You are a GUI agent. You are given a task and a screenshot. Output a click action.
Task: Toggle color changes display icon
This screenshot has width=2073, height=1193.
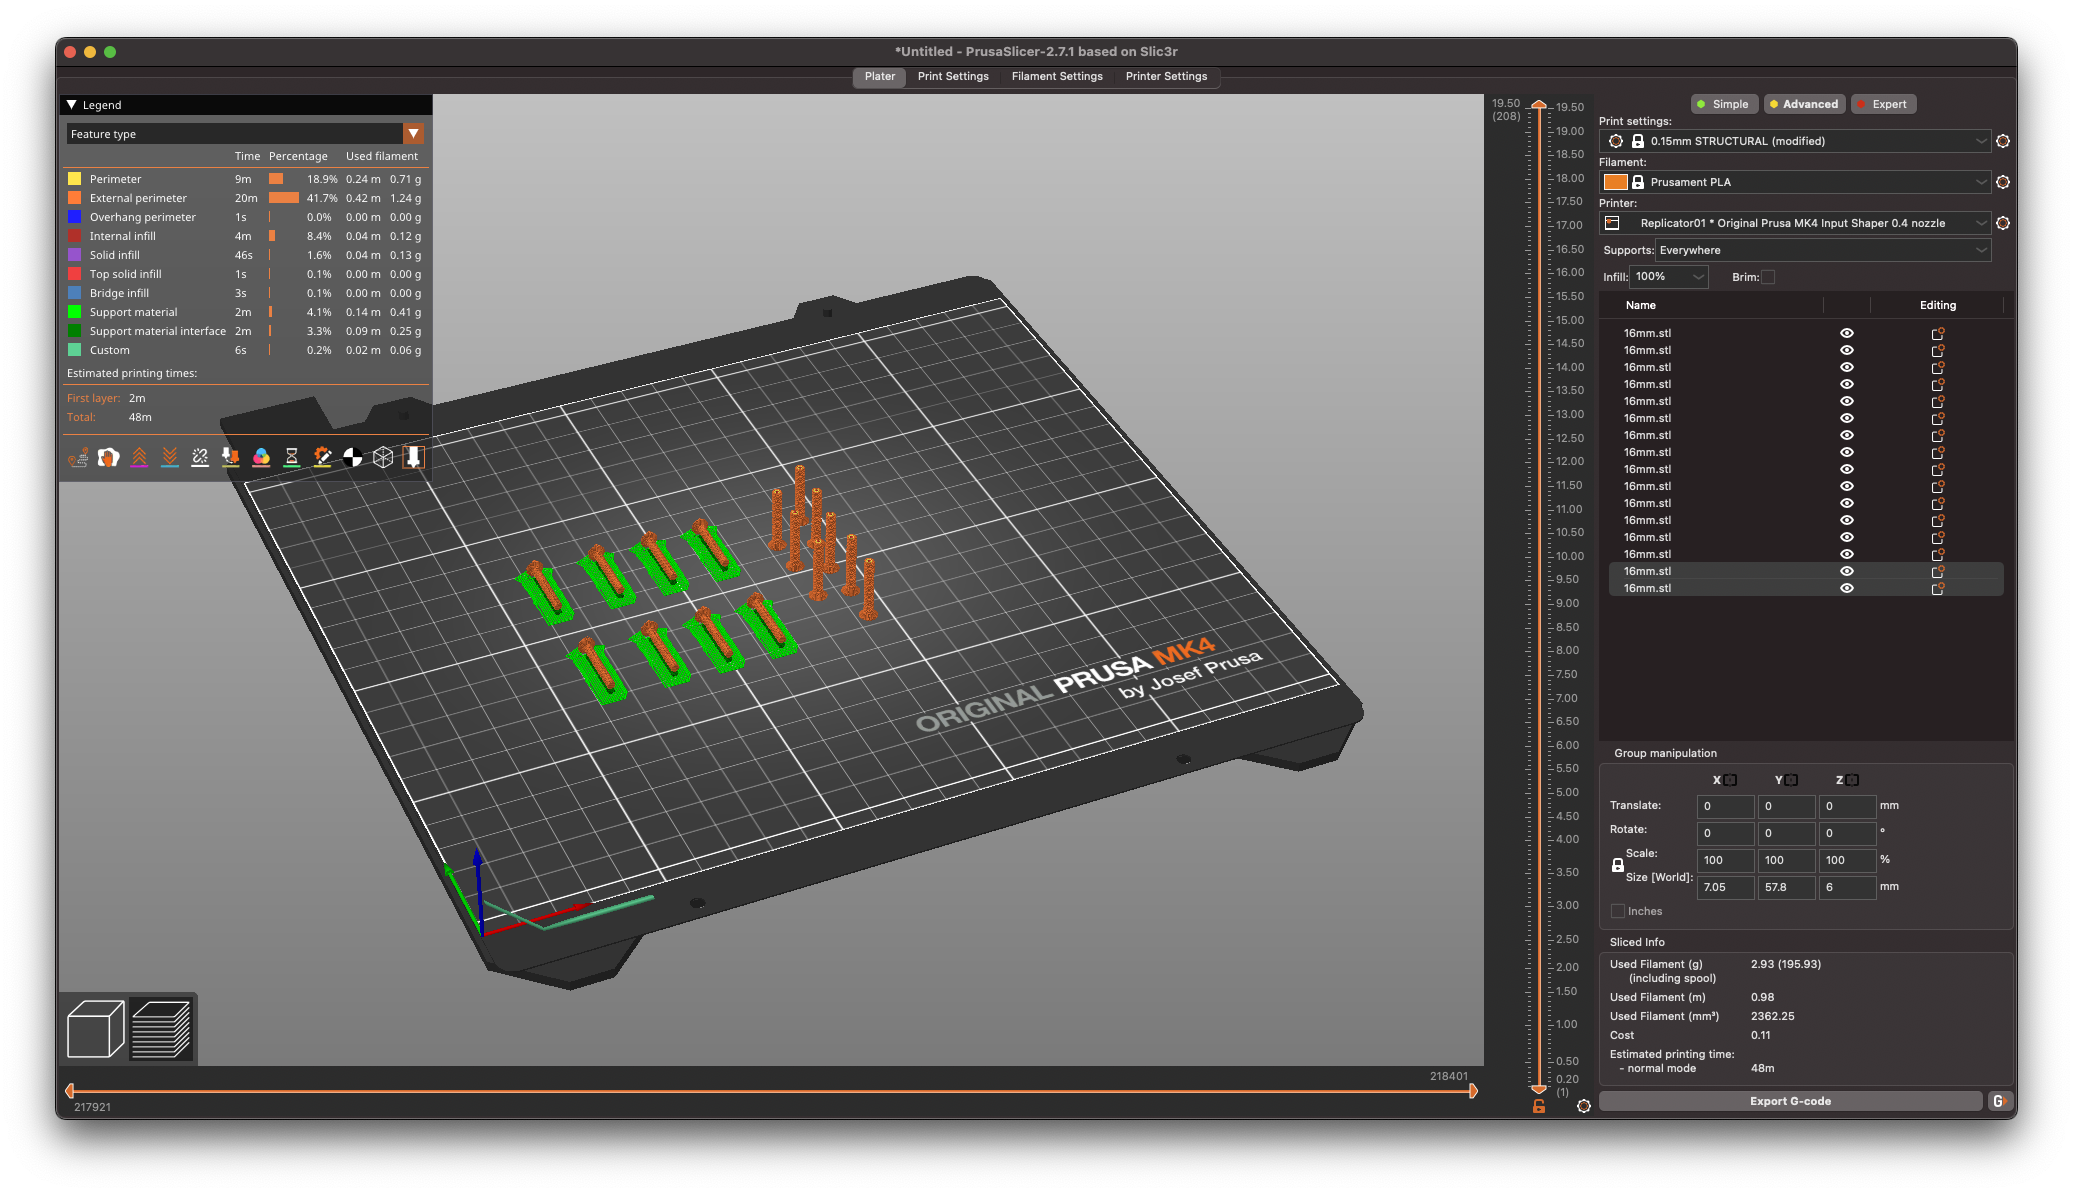click(261, 458)
